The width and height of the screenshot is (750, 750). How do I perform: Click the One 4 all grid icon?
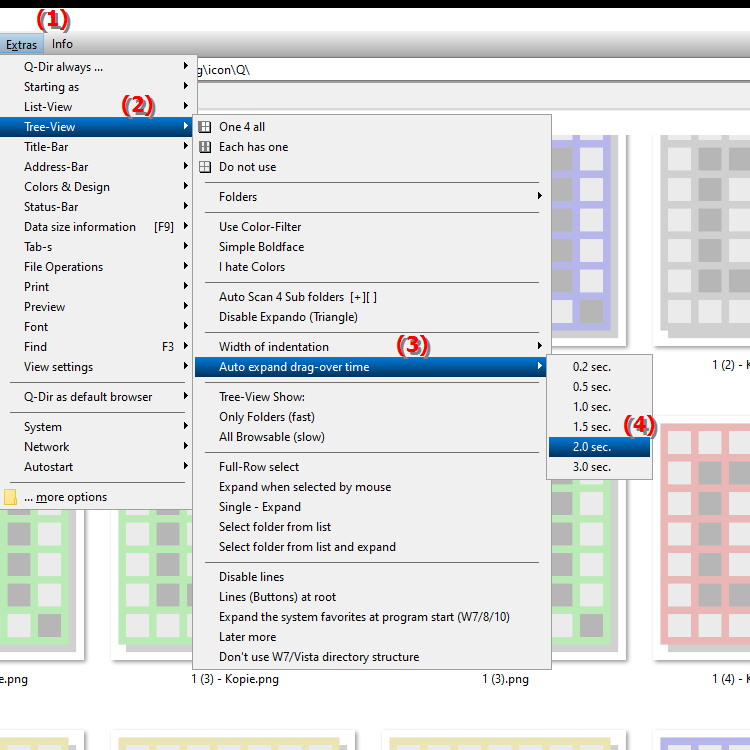click(205, 127)
